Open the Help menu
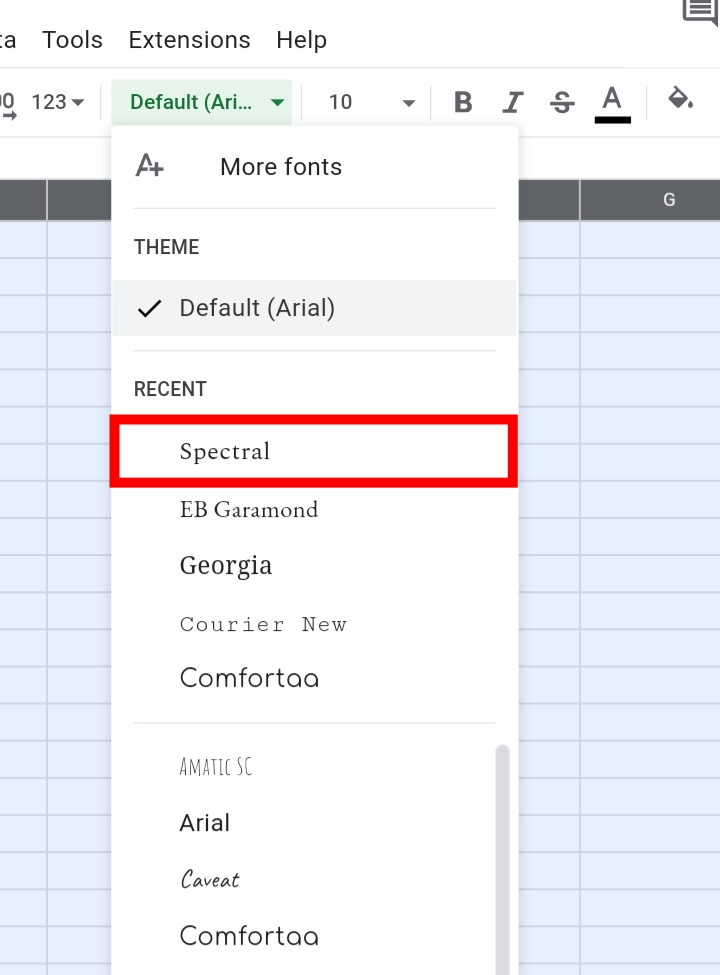 click(302, 40)
